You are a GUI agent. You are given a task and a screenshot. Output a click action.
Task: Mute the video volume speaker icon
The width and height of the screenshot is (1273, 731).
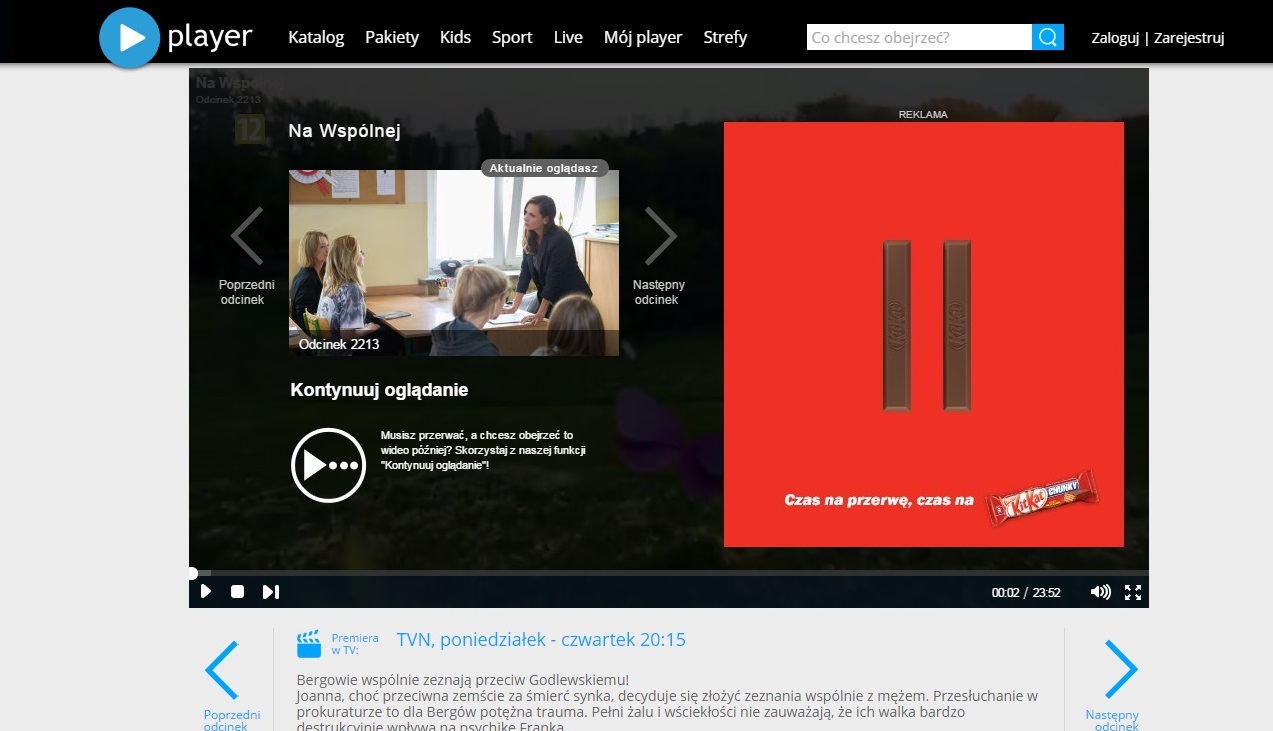[x=1100, y=592]
